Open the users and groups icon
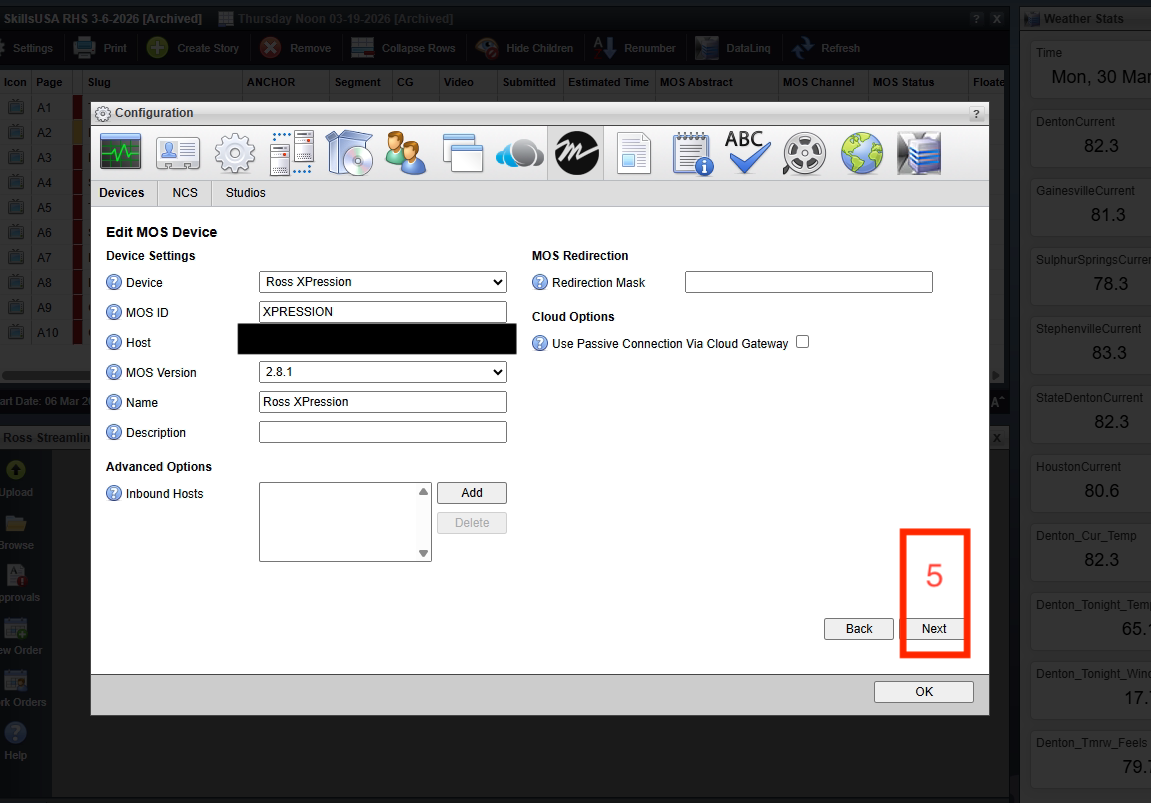Screen dimensions: 1151x803 pos(406,153)
